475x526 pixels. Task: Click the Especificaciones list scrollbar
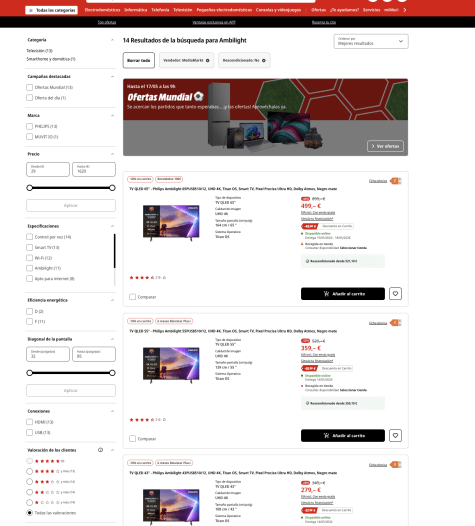114,251
